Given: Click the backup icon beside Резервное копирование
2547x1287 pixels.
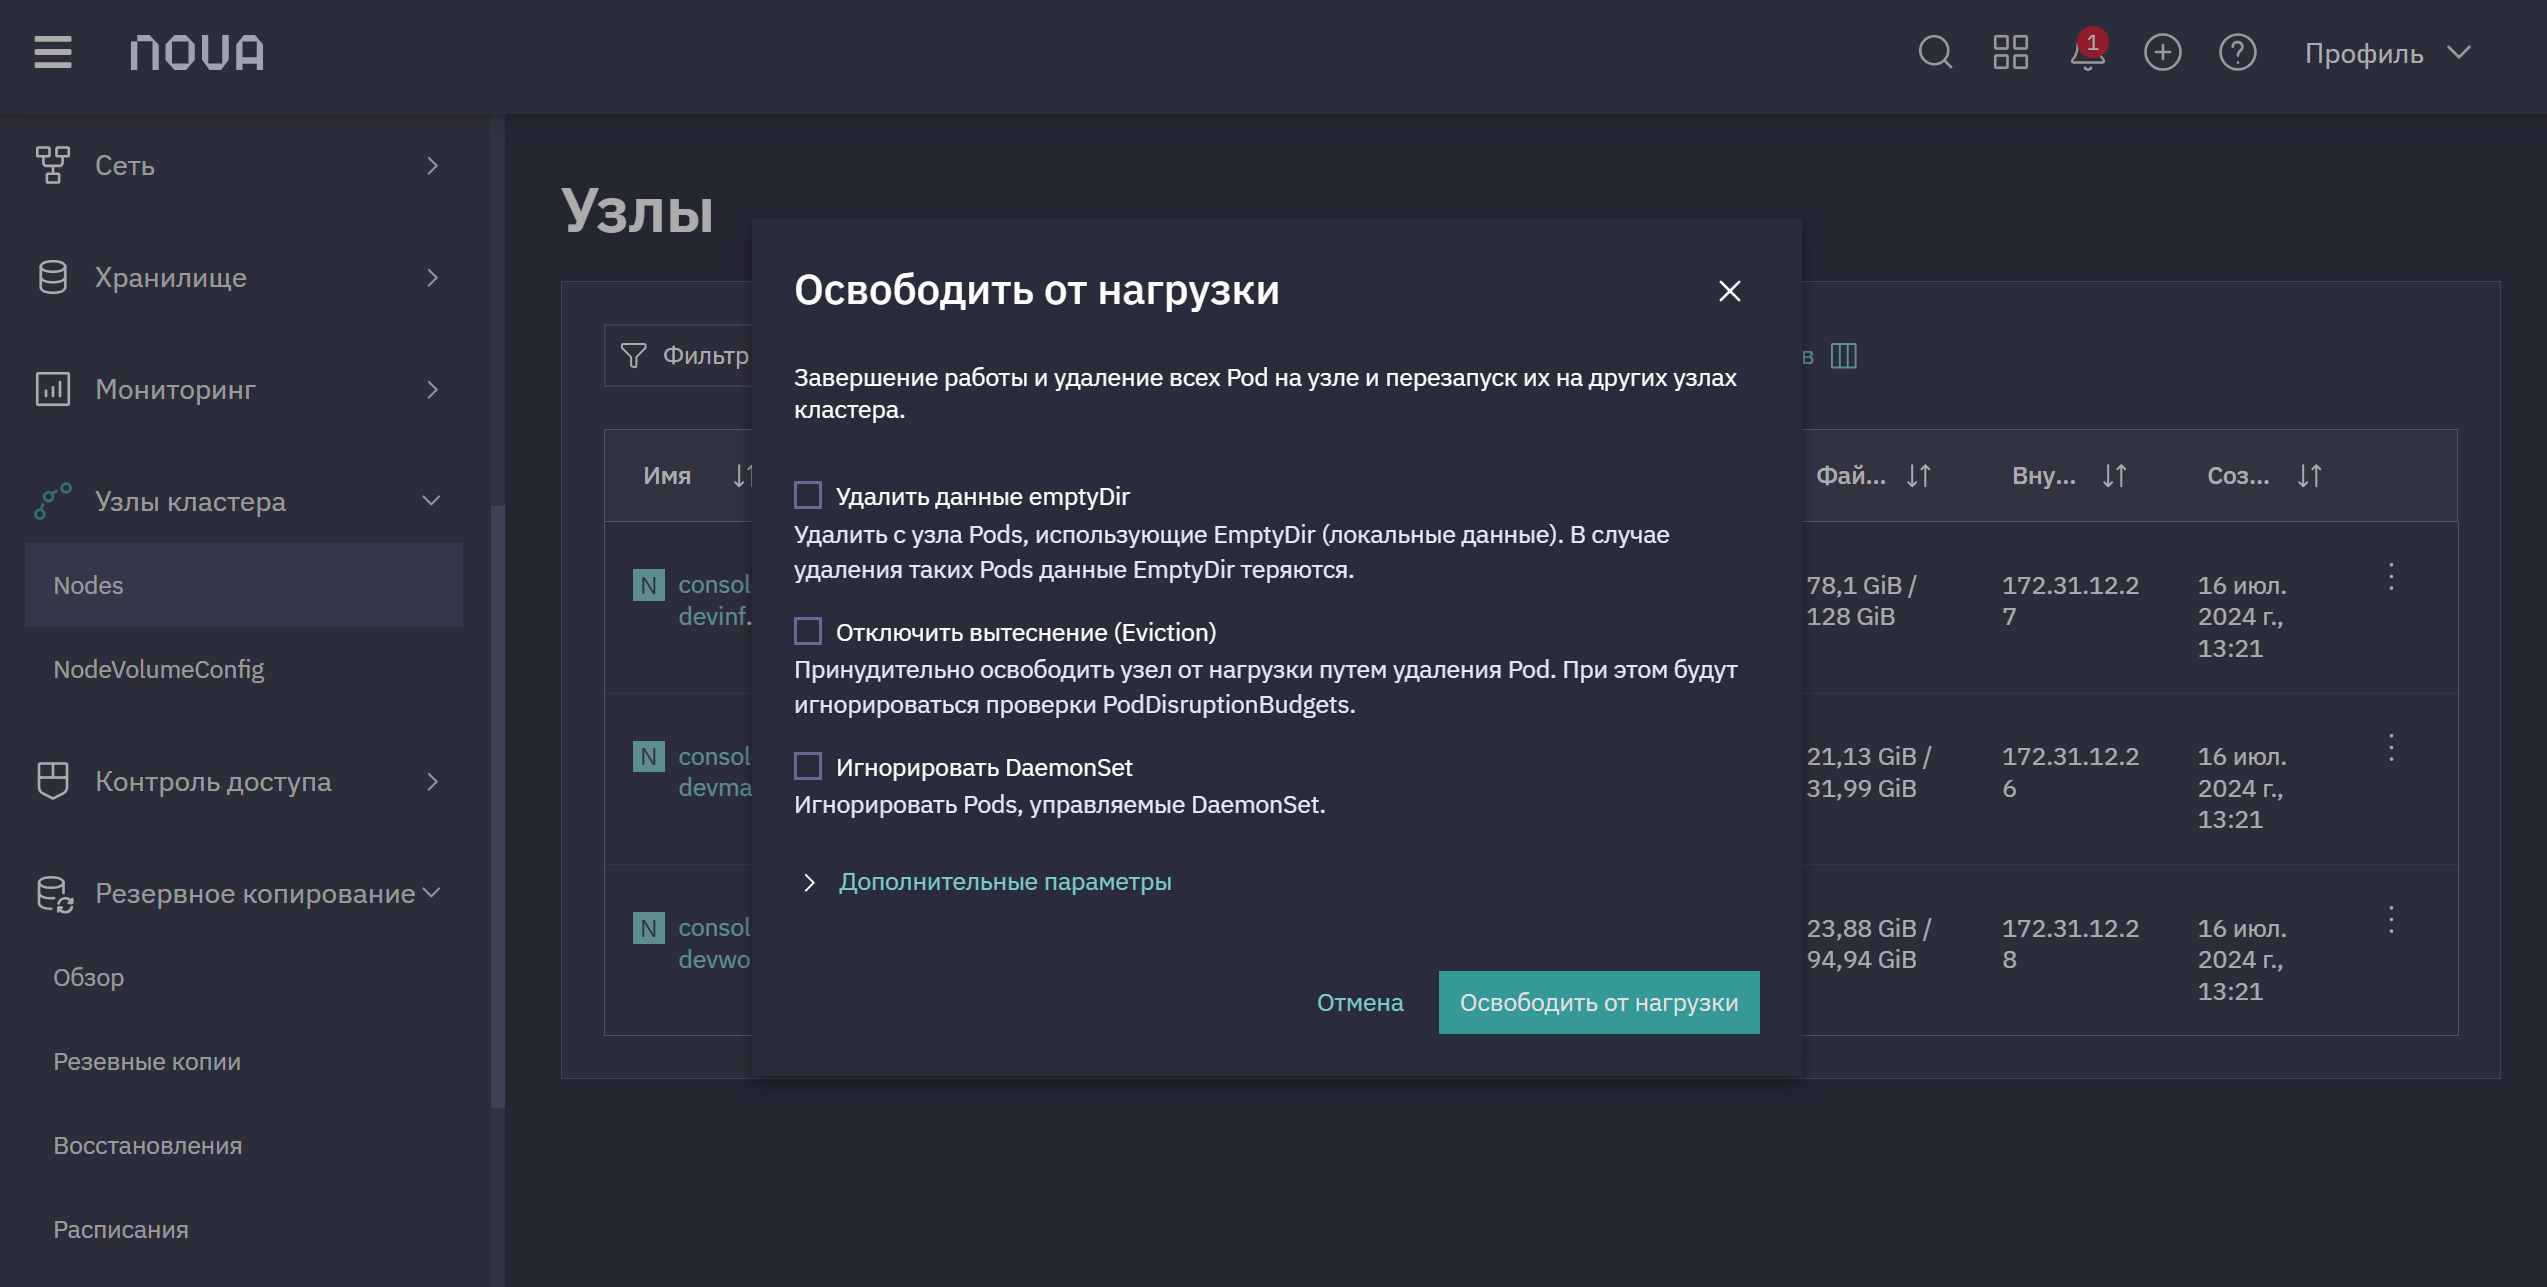Looking at the screenshot, I should (55, 894).
